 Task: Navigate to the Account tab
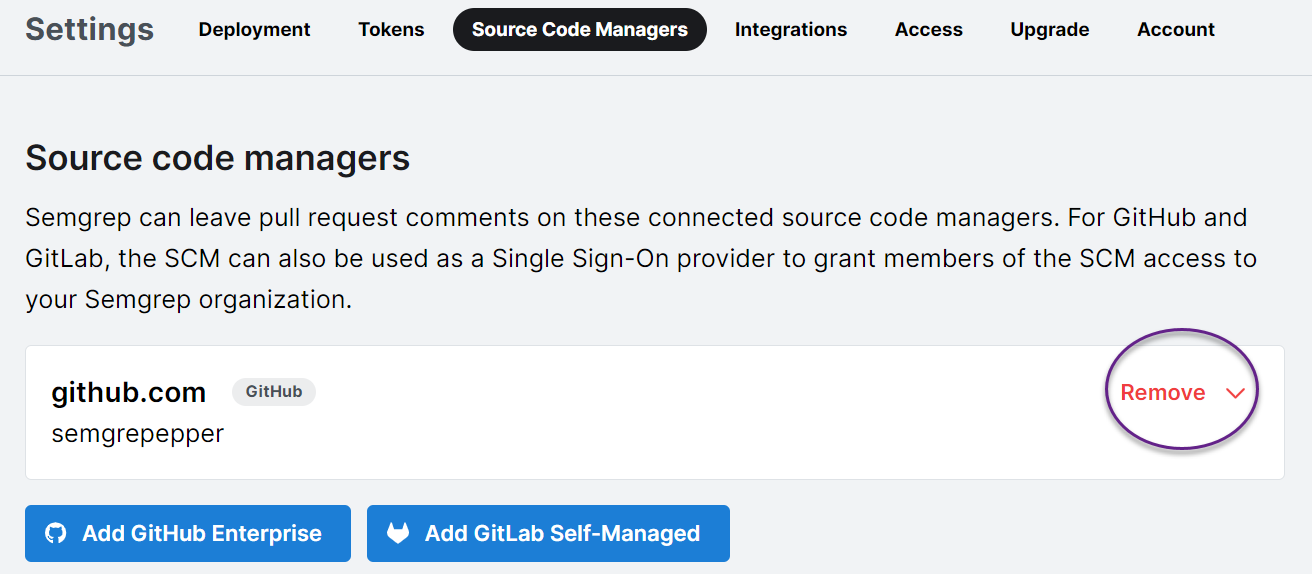pos(1175,30)
